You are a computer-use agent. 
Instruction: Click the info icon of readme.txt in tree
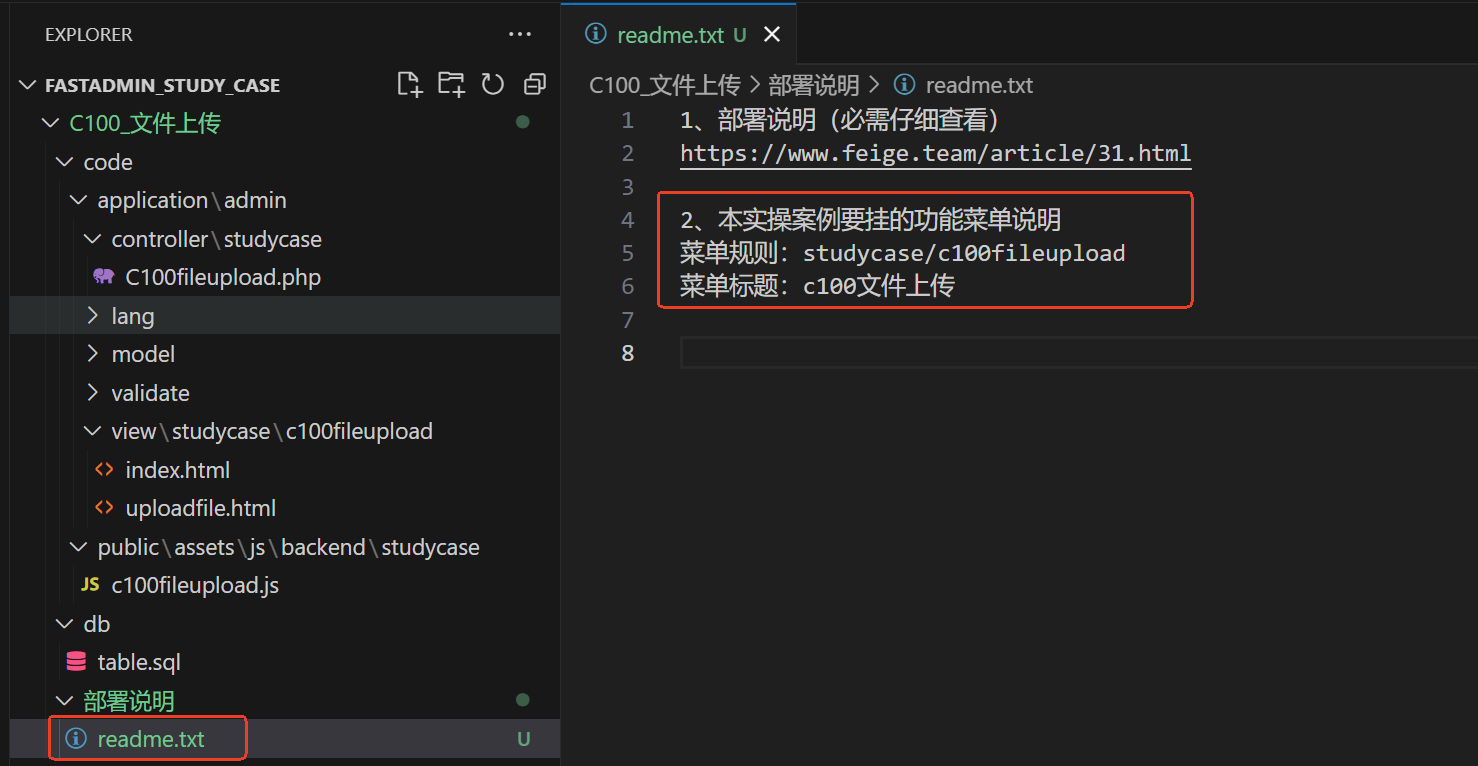point(75,739)
